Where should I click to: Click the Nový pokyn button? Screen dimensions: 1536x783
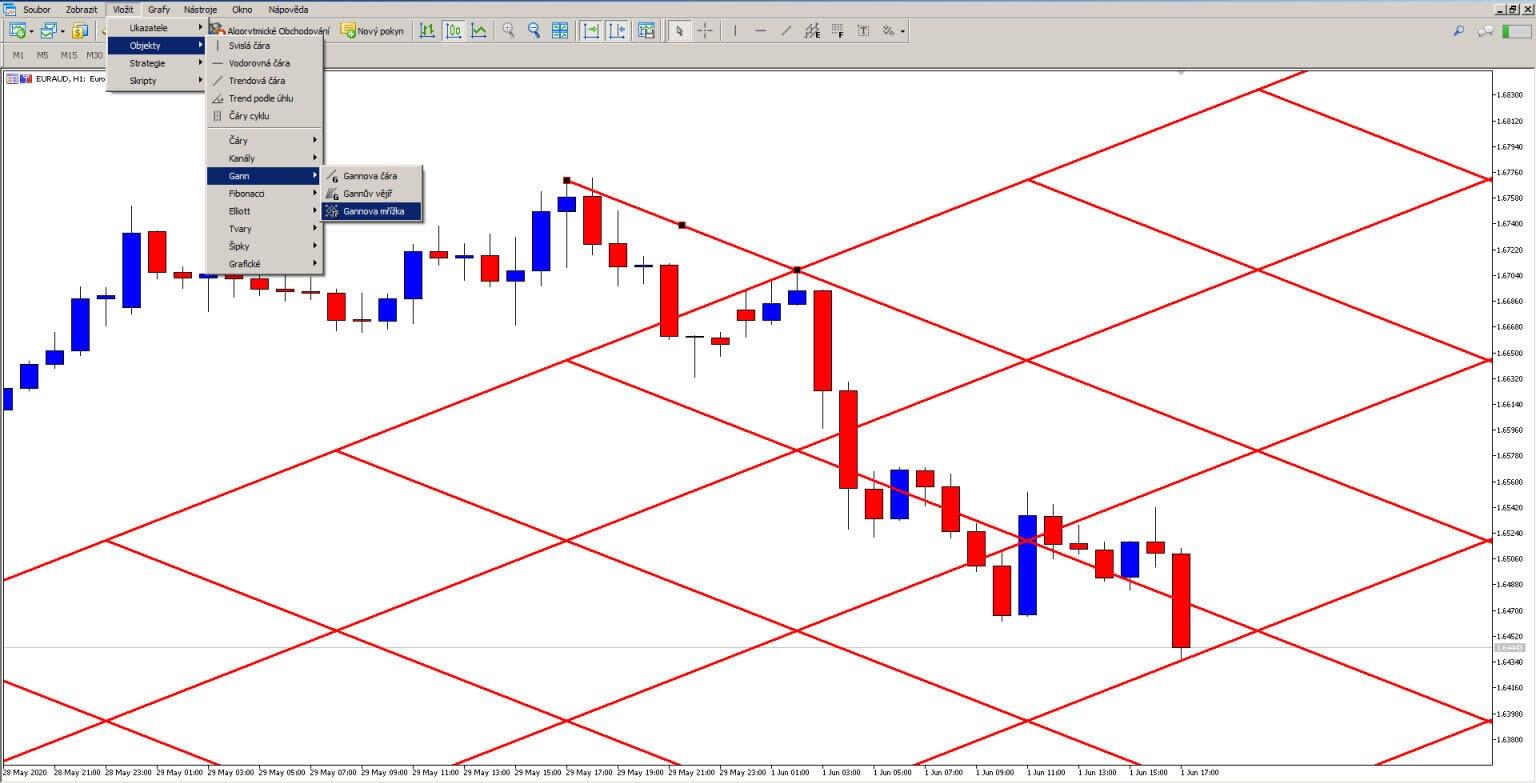[x=372, y=31]
